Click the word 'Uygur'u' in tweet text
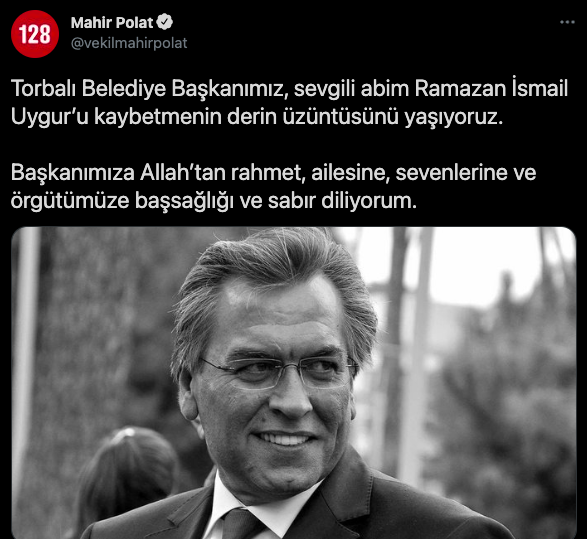Screen dimensions: 587x539 [x=49, y=118]
